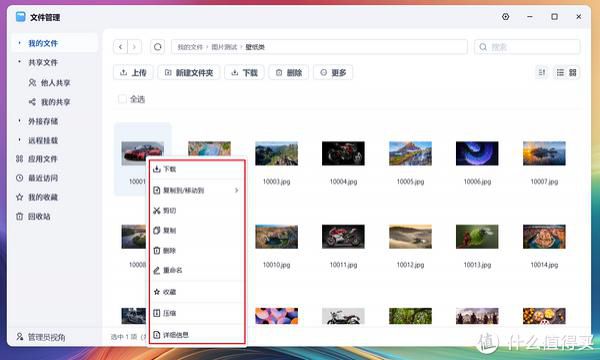Click the scissors icon beside 剪切
The height and width of the screenshot is (360, 600).
pos(157,211)
